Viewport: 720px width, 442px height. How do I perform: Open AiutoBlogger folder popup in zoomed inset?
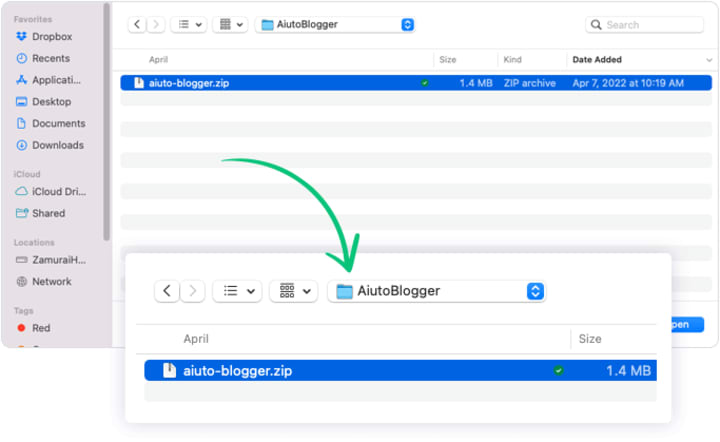tap(436, 291)
